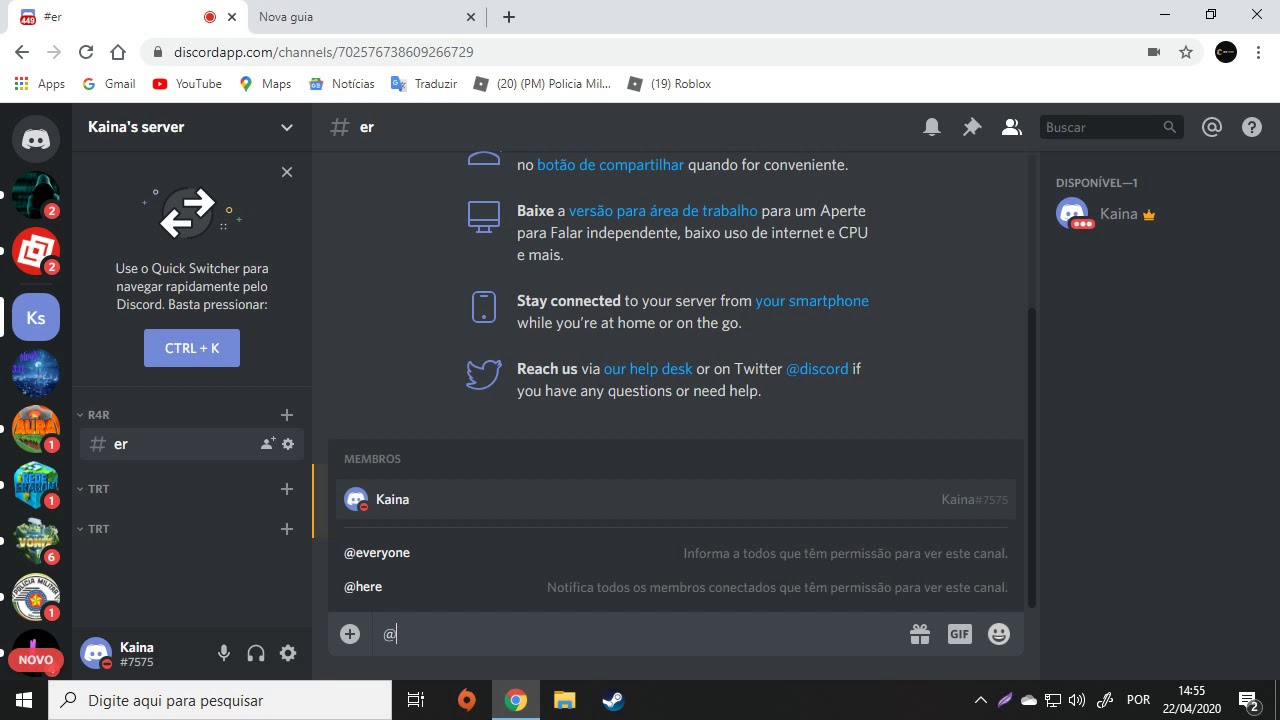This screenshot has width=1280, height=720.
Task: Open your smartphone link
Action: click(812, 301)
